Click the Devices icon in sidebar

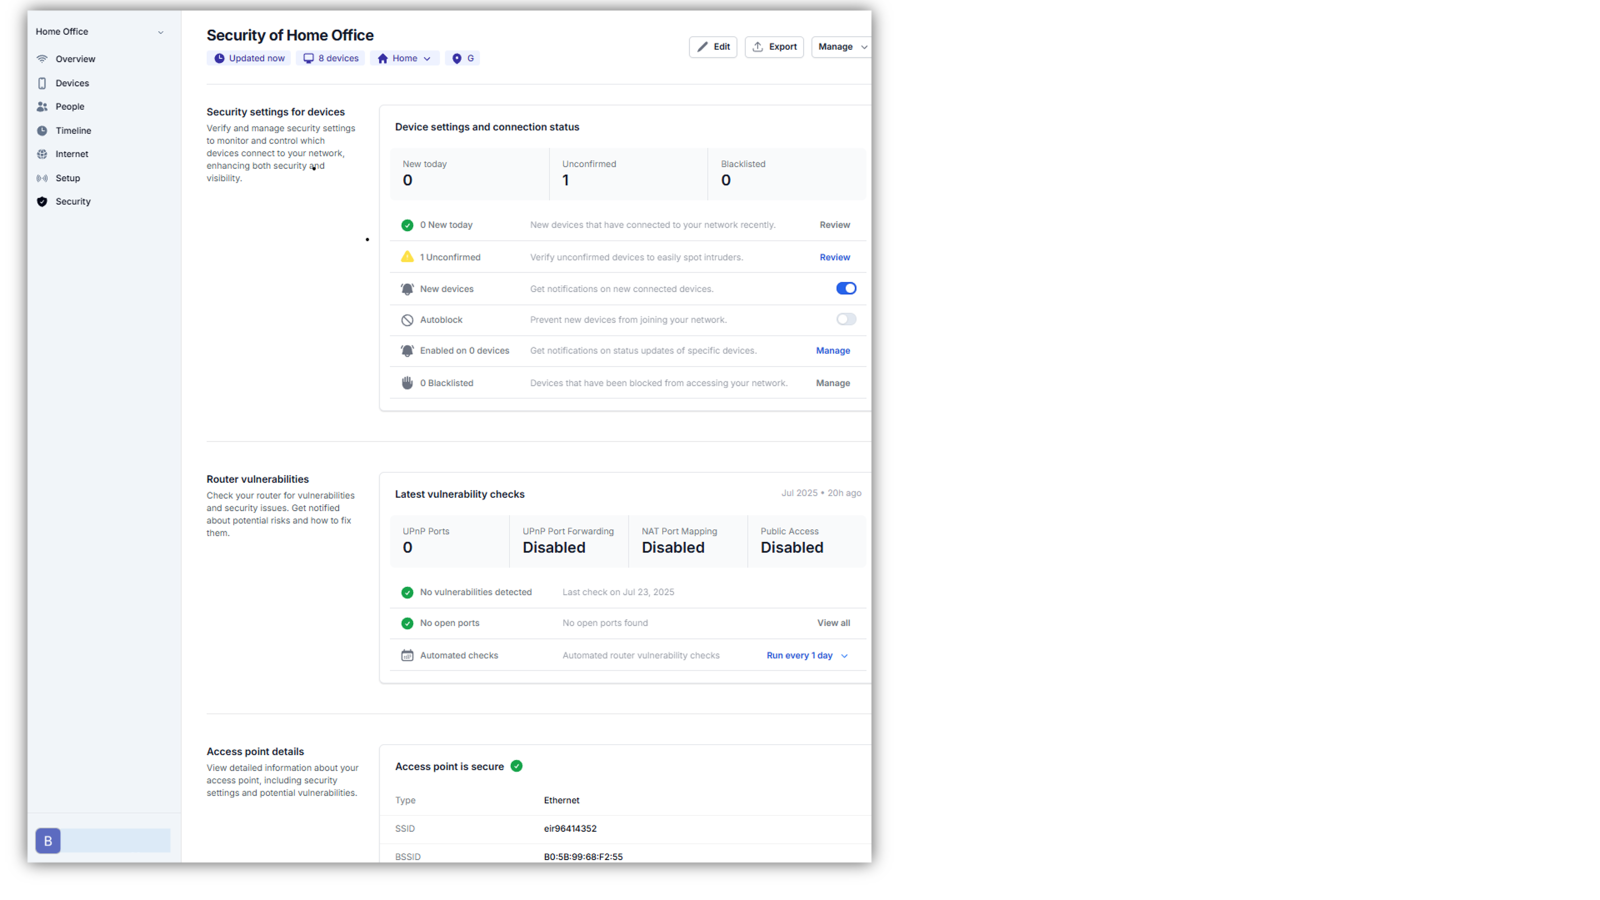[42, 83]
